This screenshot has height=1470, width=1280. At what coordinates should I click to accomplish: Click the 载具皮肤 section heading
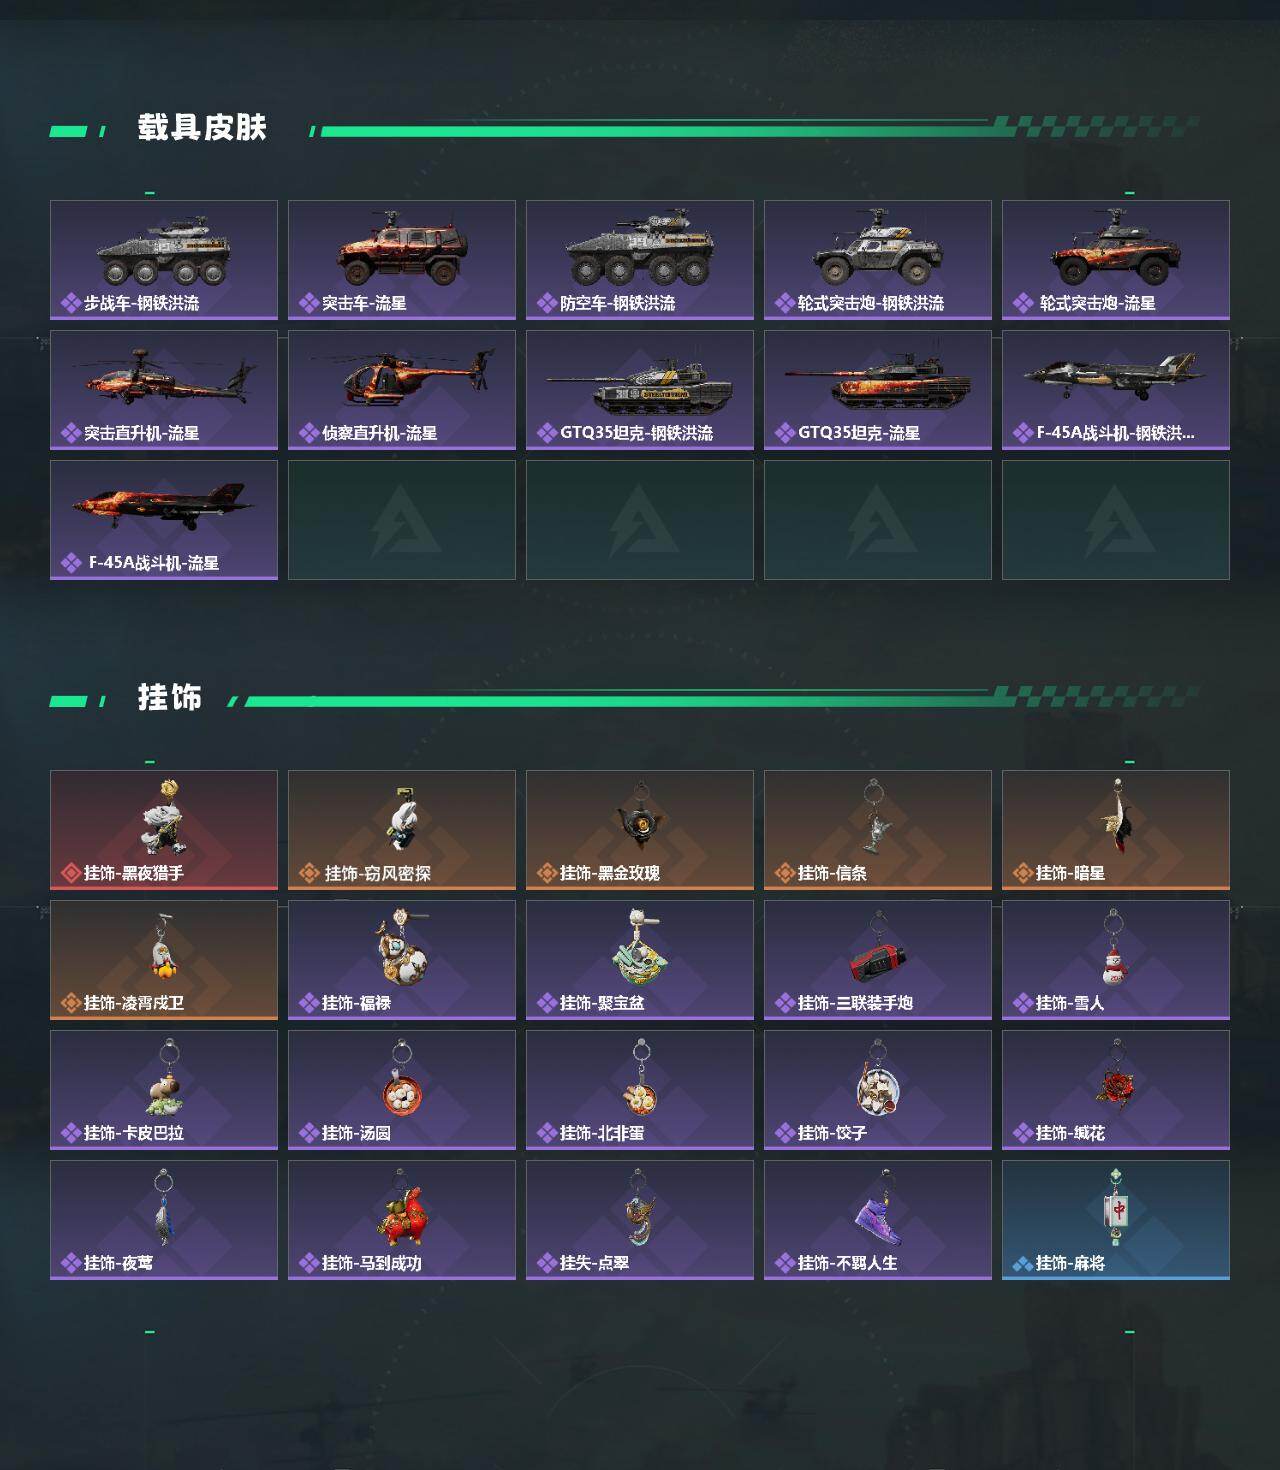[202, 128]
